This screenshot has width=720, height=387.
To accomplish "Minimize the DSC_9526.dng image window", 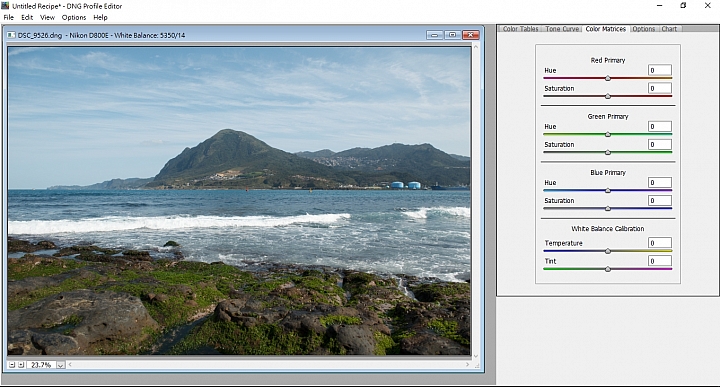I will (x=434, y=35).
